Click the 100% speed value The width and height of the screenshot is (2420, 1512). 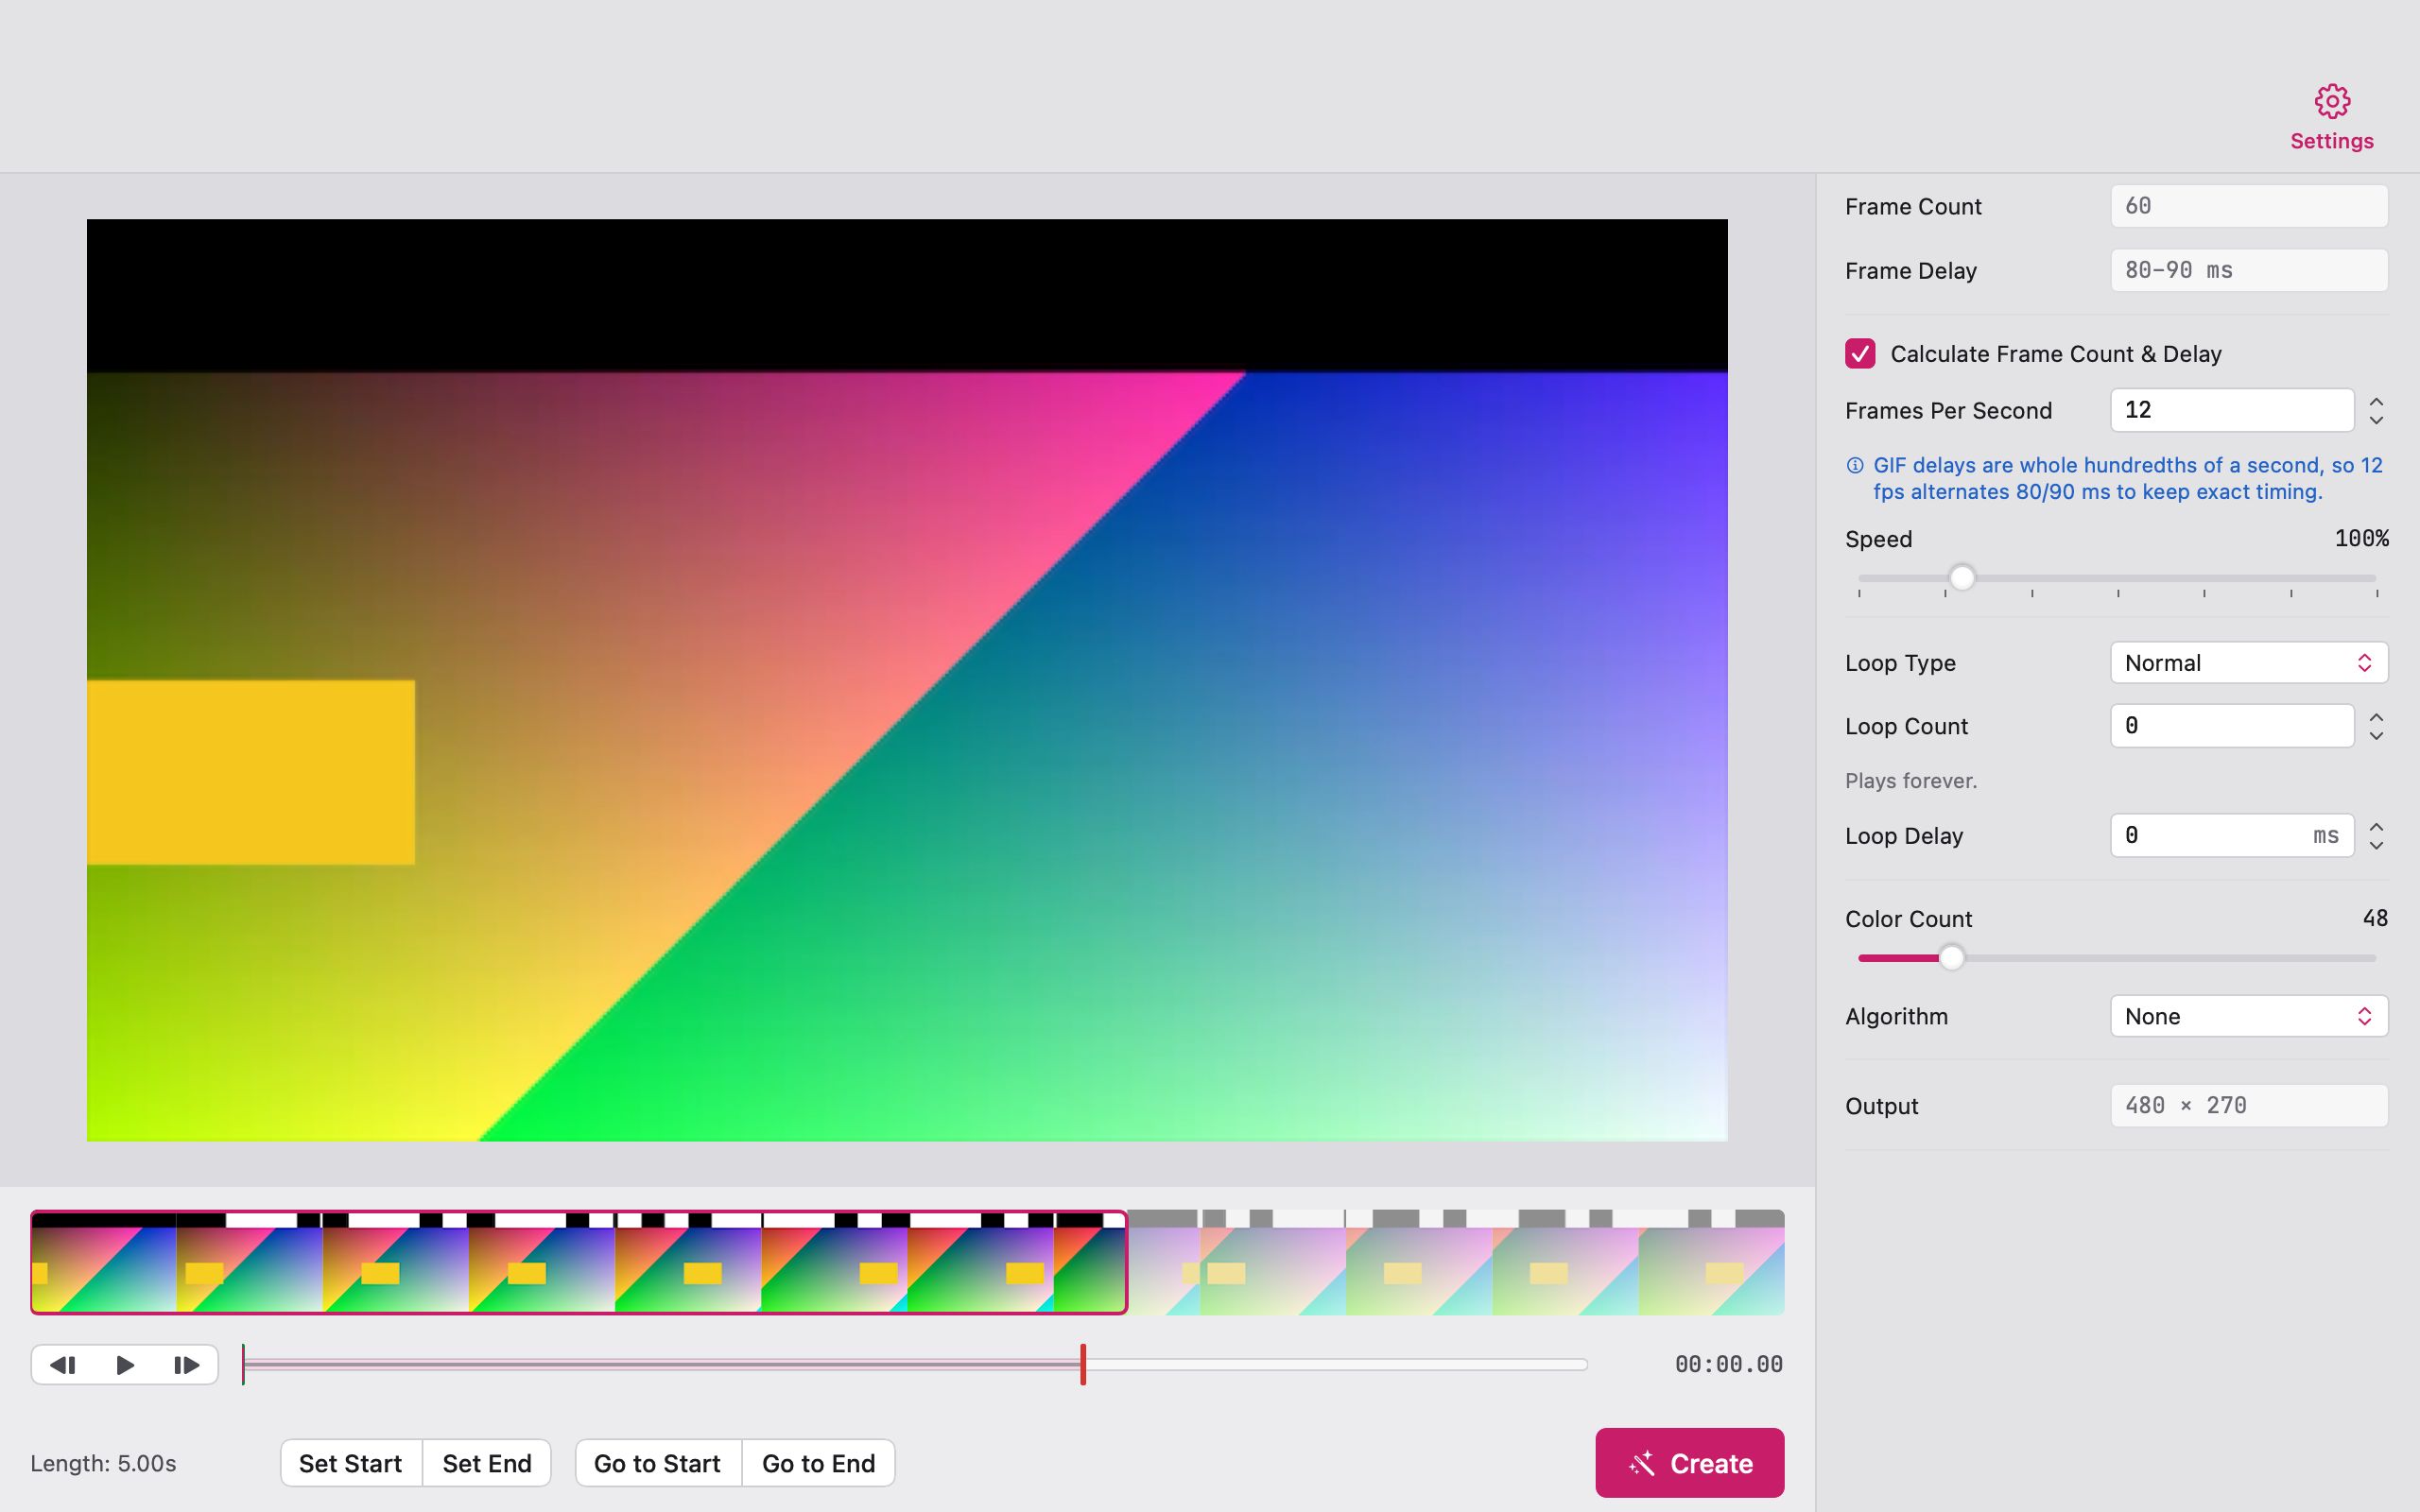pos(2361,539)
